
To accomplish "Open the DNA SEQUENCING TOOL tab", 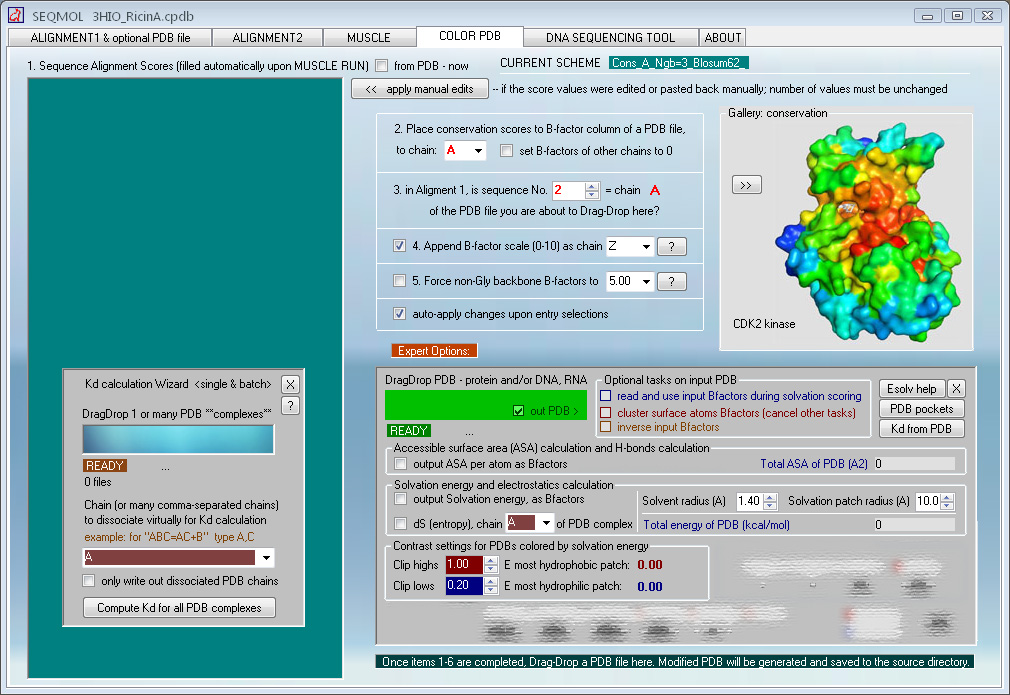I will point(610,37).
